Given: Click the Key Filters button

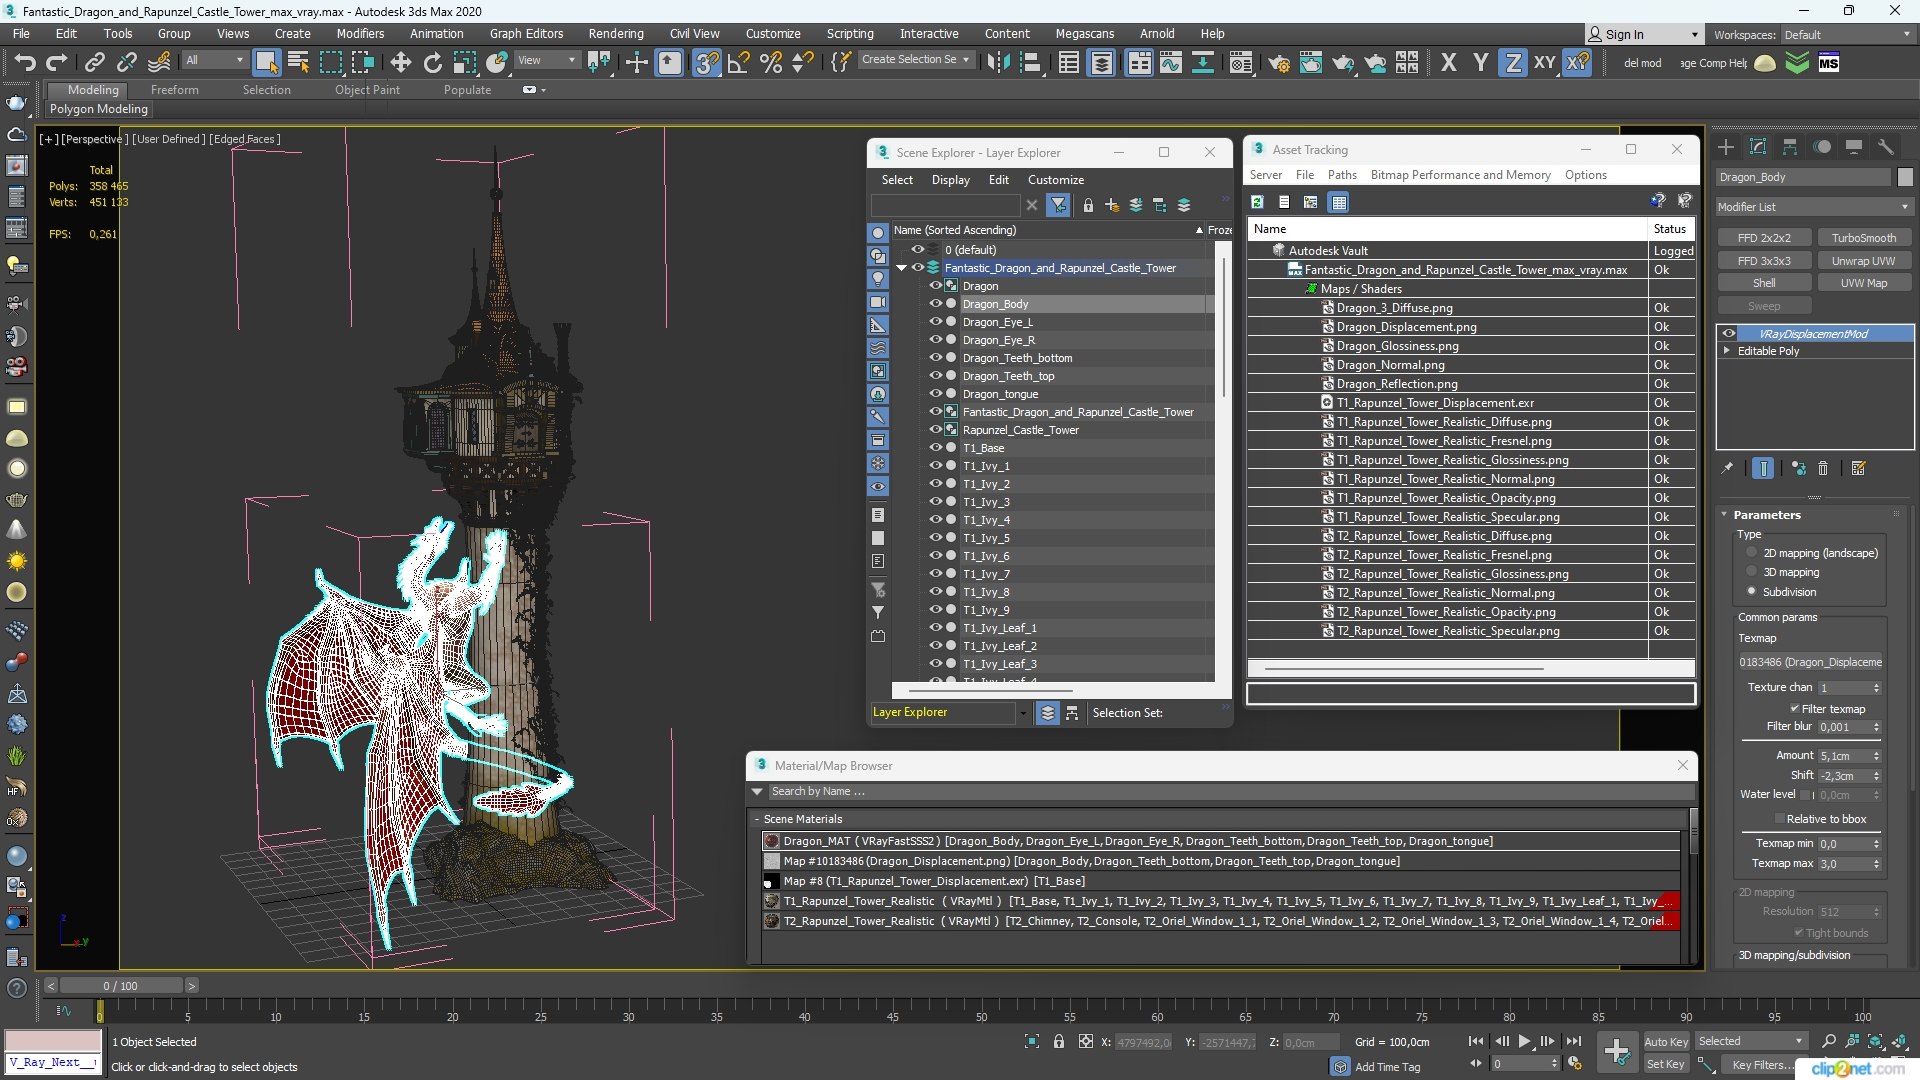Looking at the screenshot, I should tap(1762, 1064).
